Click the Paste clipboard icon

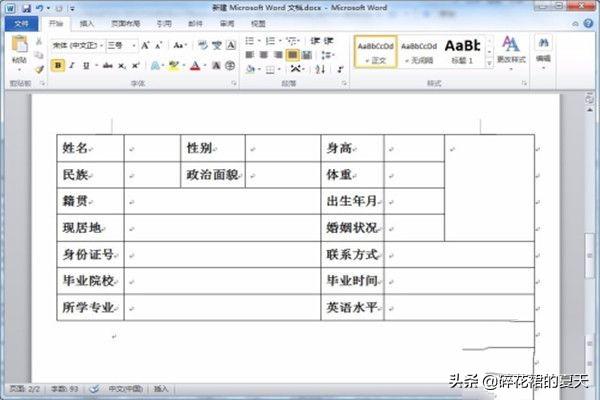click(x=19, y=45)
